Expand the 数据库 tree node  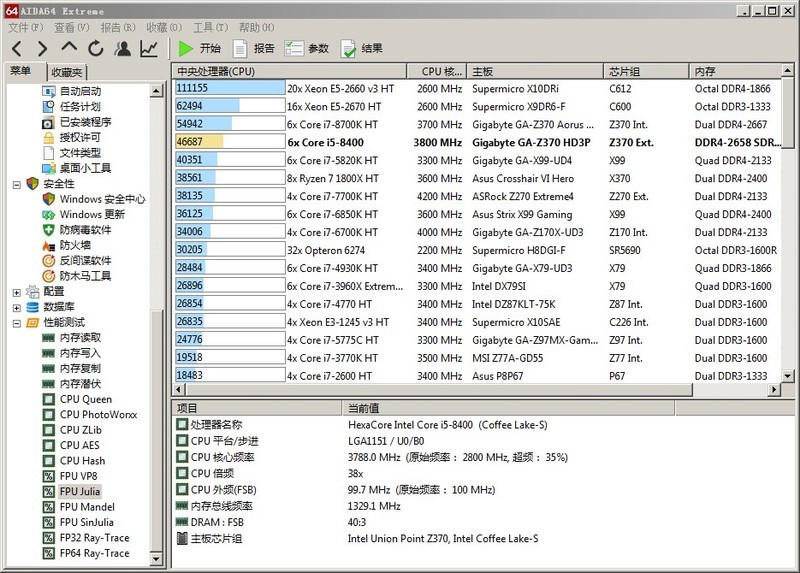click(x=16, y=308)
